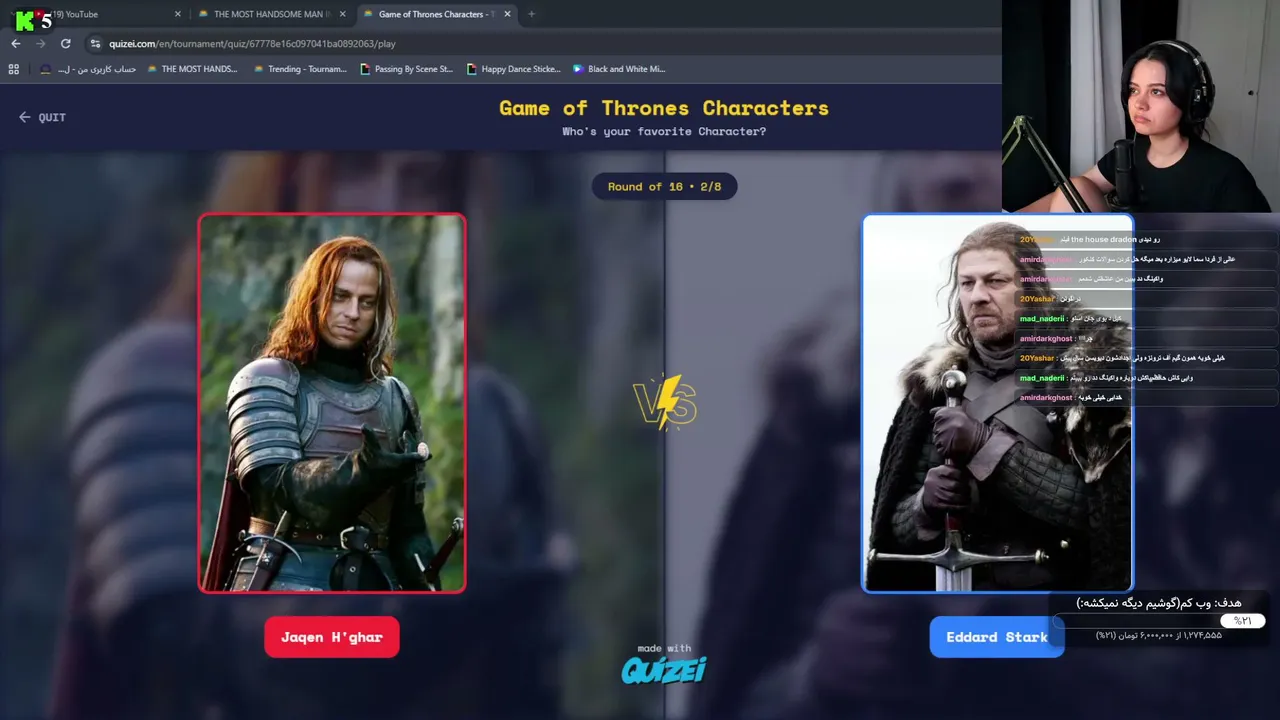Open the Happy Dance Sticke... bookmark
Screen dimensions: 1280x720
(513, 69)
